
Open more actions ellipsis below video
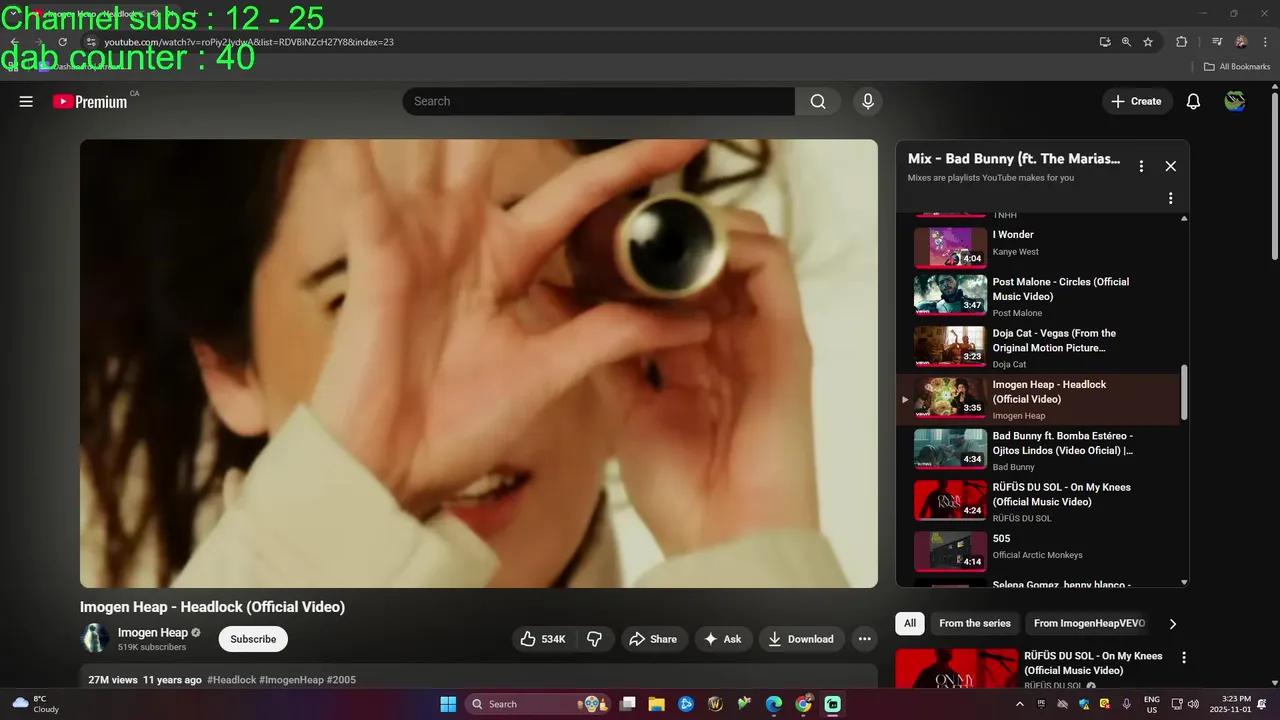point(865,639)
